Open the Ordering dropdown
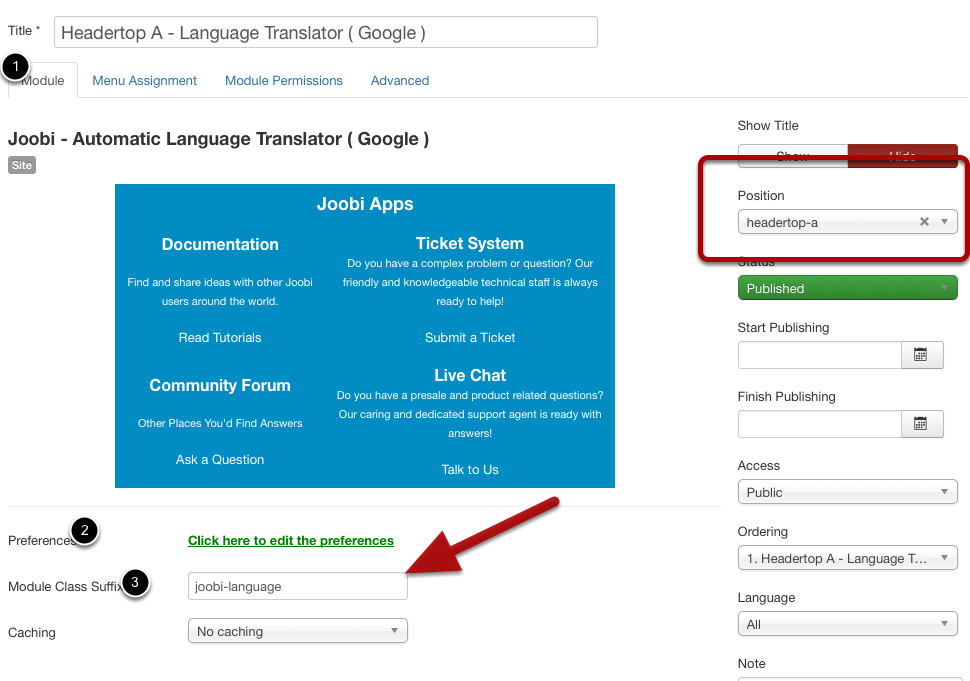The width and height of the screenshot is (970, 681). pos(848,558)
